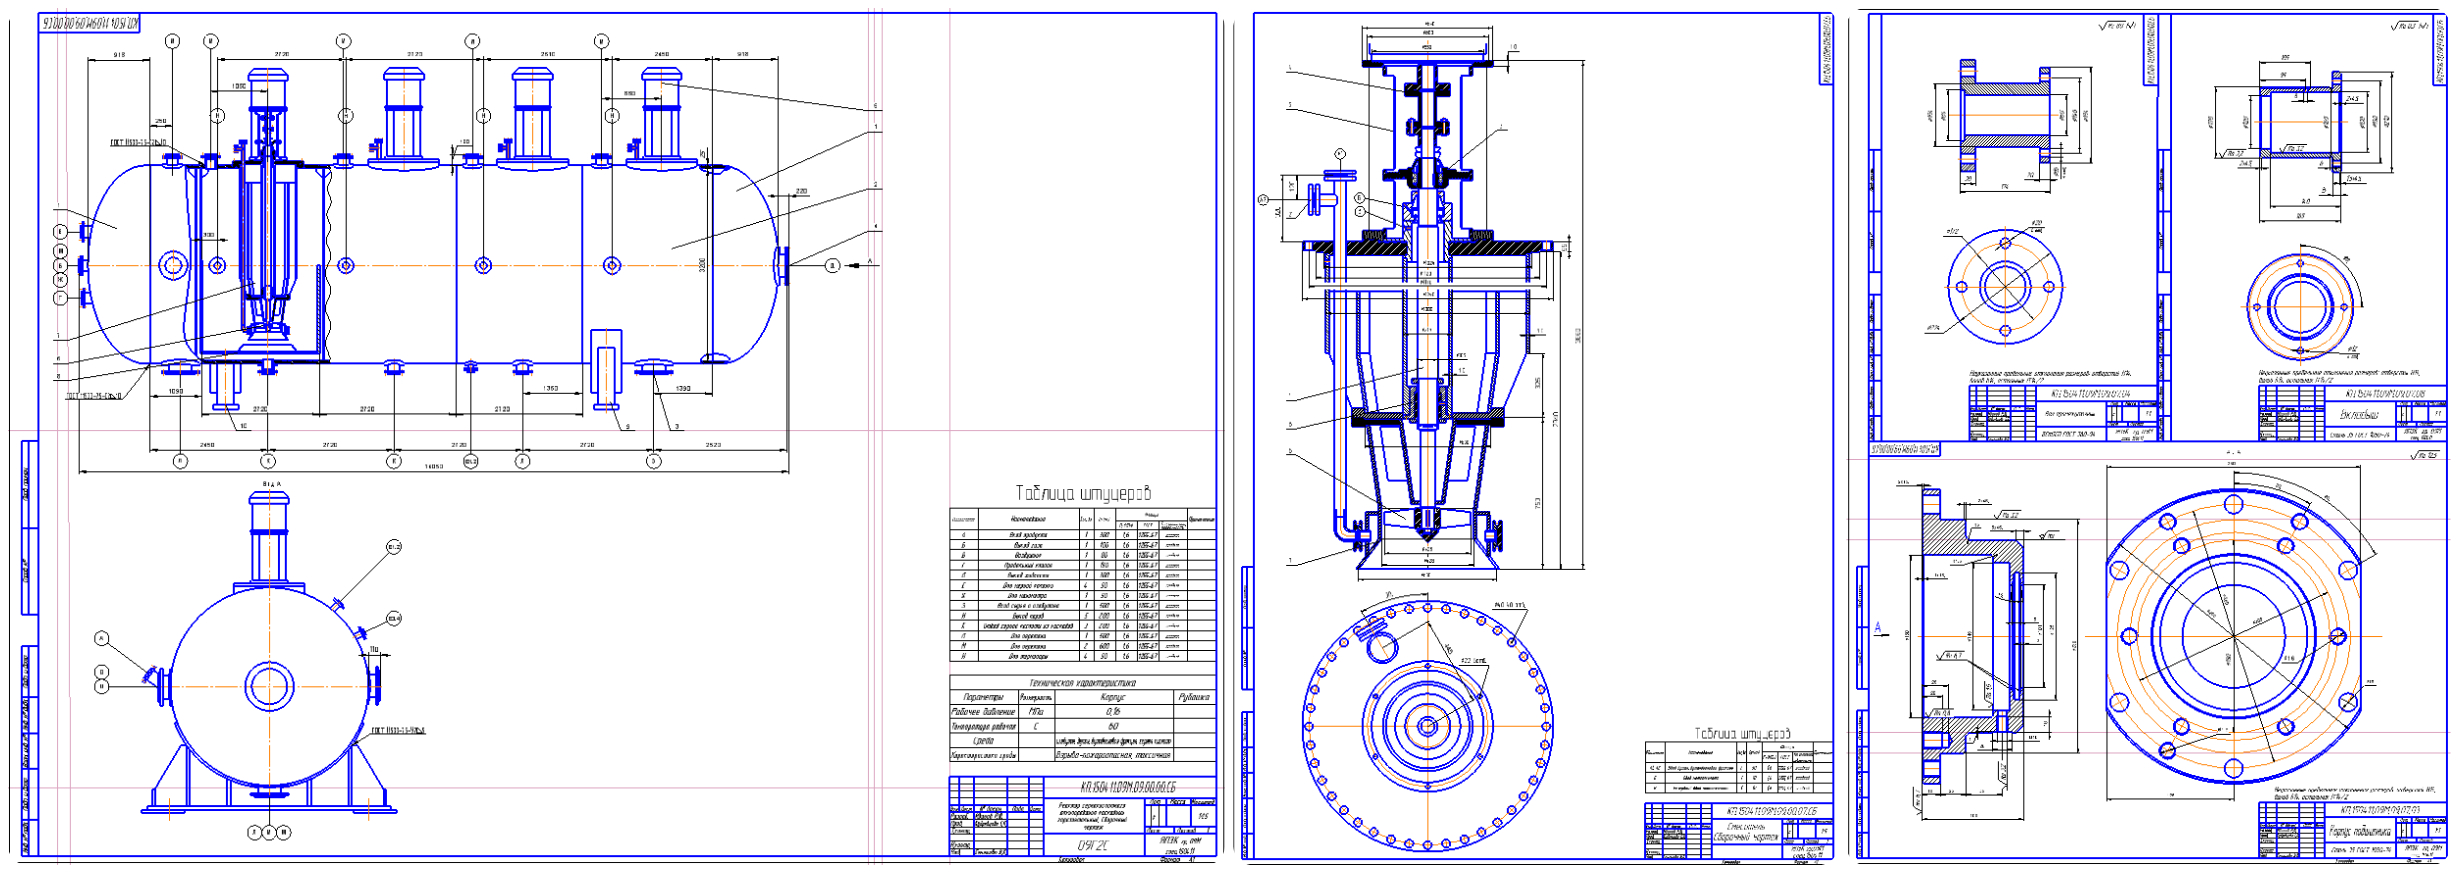Select the 'Параметры' column header
2459x873 pixels.
click(x=983, y=697)
